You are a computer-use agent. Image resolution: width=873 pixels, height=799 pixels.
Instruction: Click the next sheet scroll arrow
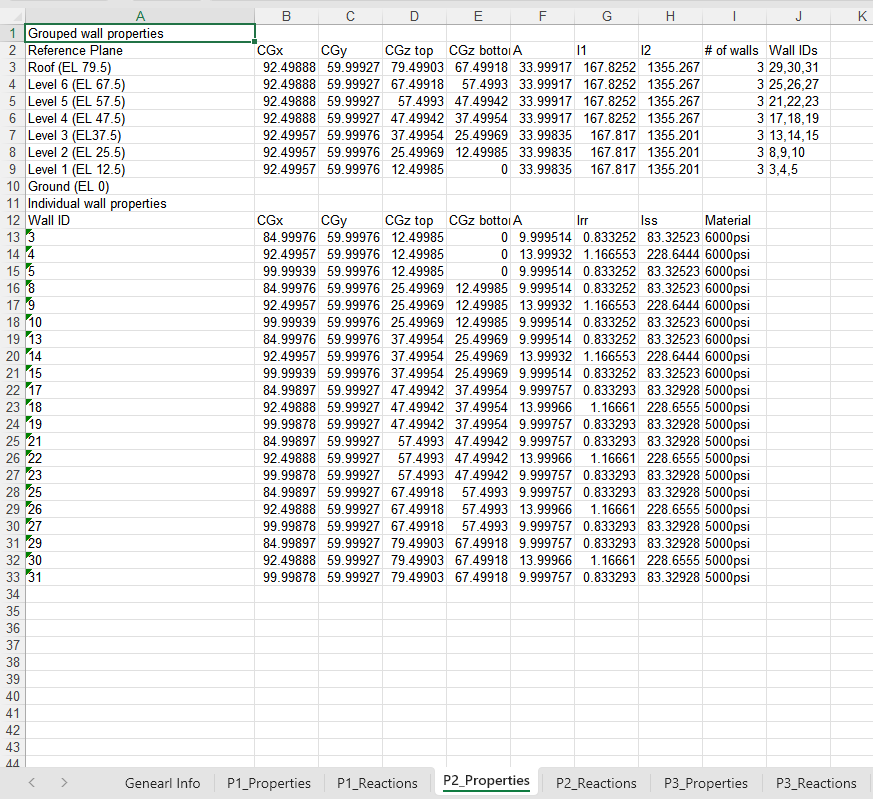63,782
